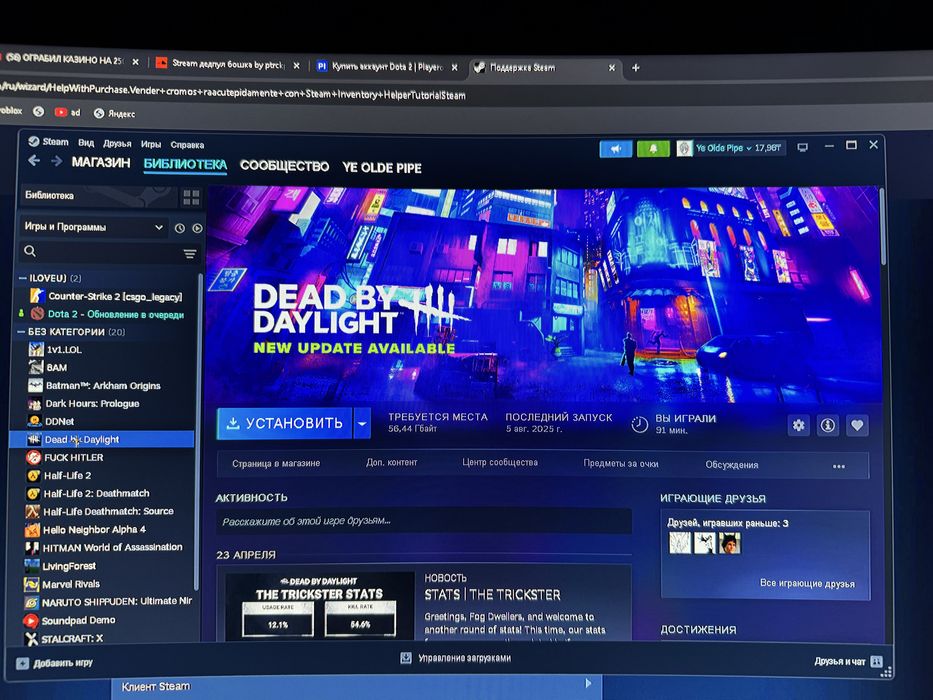Click Управление загрузками at bottom
The width and height of the screenshot is (933, 700).
tap(464, 658)
